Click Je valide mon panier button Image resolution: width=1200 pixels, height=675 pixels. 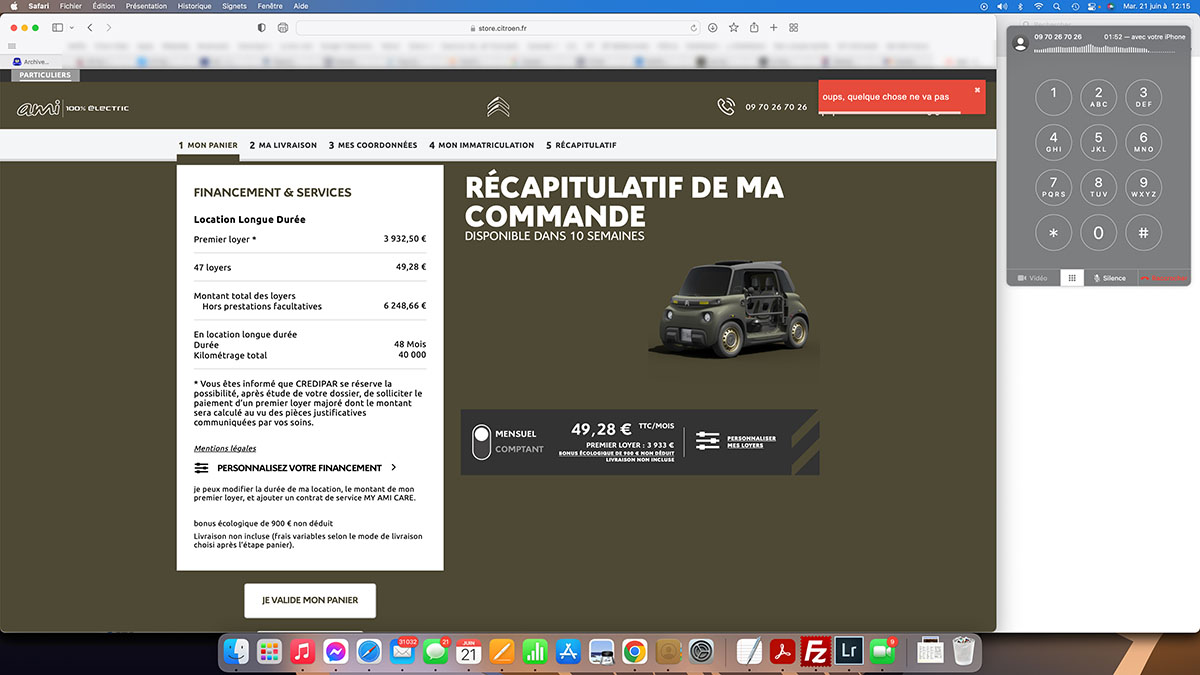coord(310,600)
